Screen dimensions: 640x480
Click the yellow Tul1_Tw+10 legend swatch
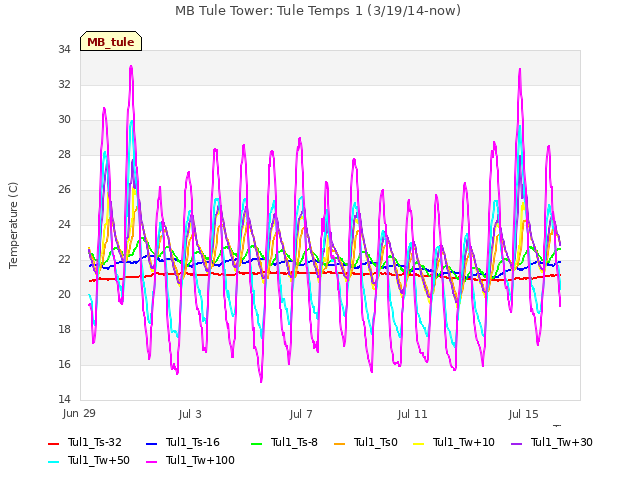418,444
